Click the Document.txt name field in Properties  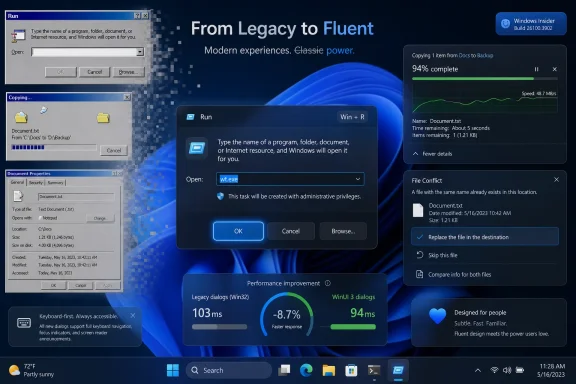click(76, 197)
